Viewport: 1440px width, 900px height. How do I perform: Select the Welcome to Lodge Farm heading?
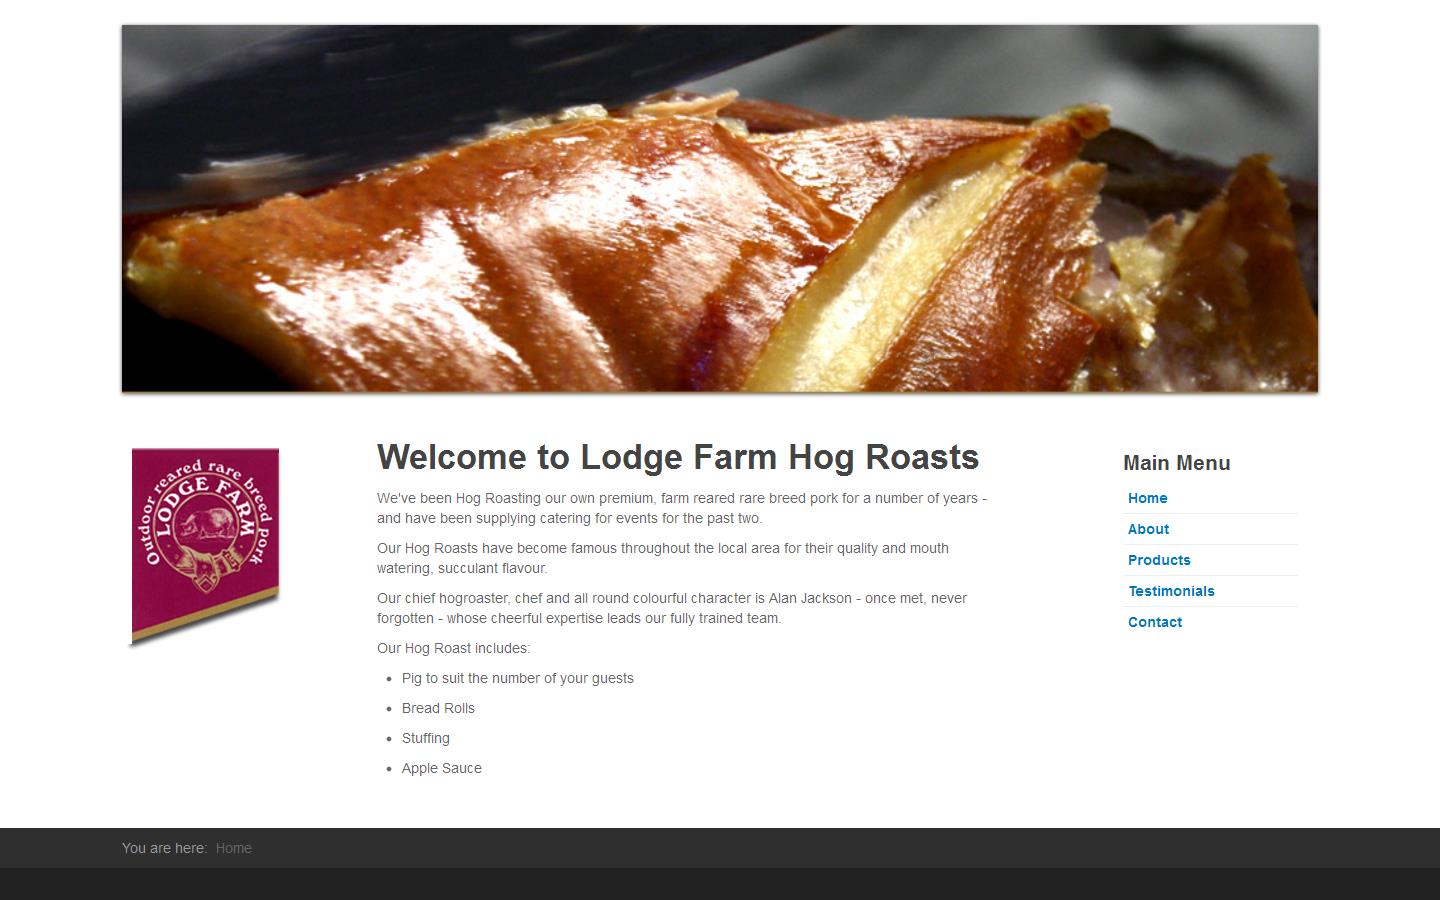point(678,457)
